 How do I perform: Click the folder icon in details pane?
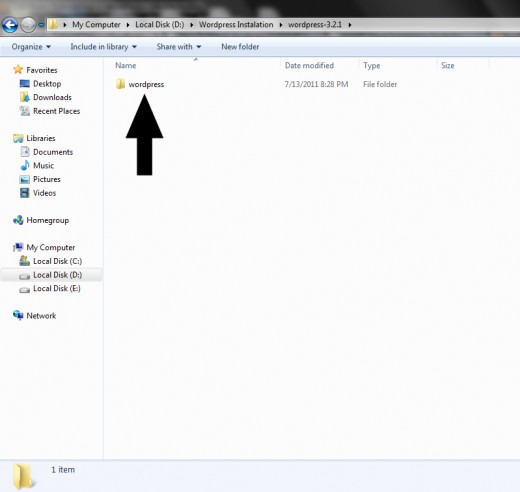tap(23, 476)
